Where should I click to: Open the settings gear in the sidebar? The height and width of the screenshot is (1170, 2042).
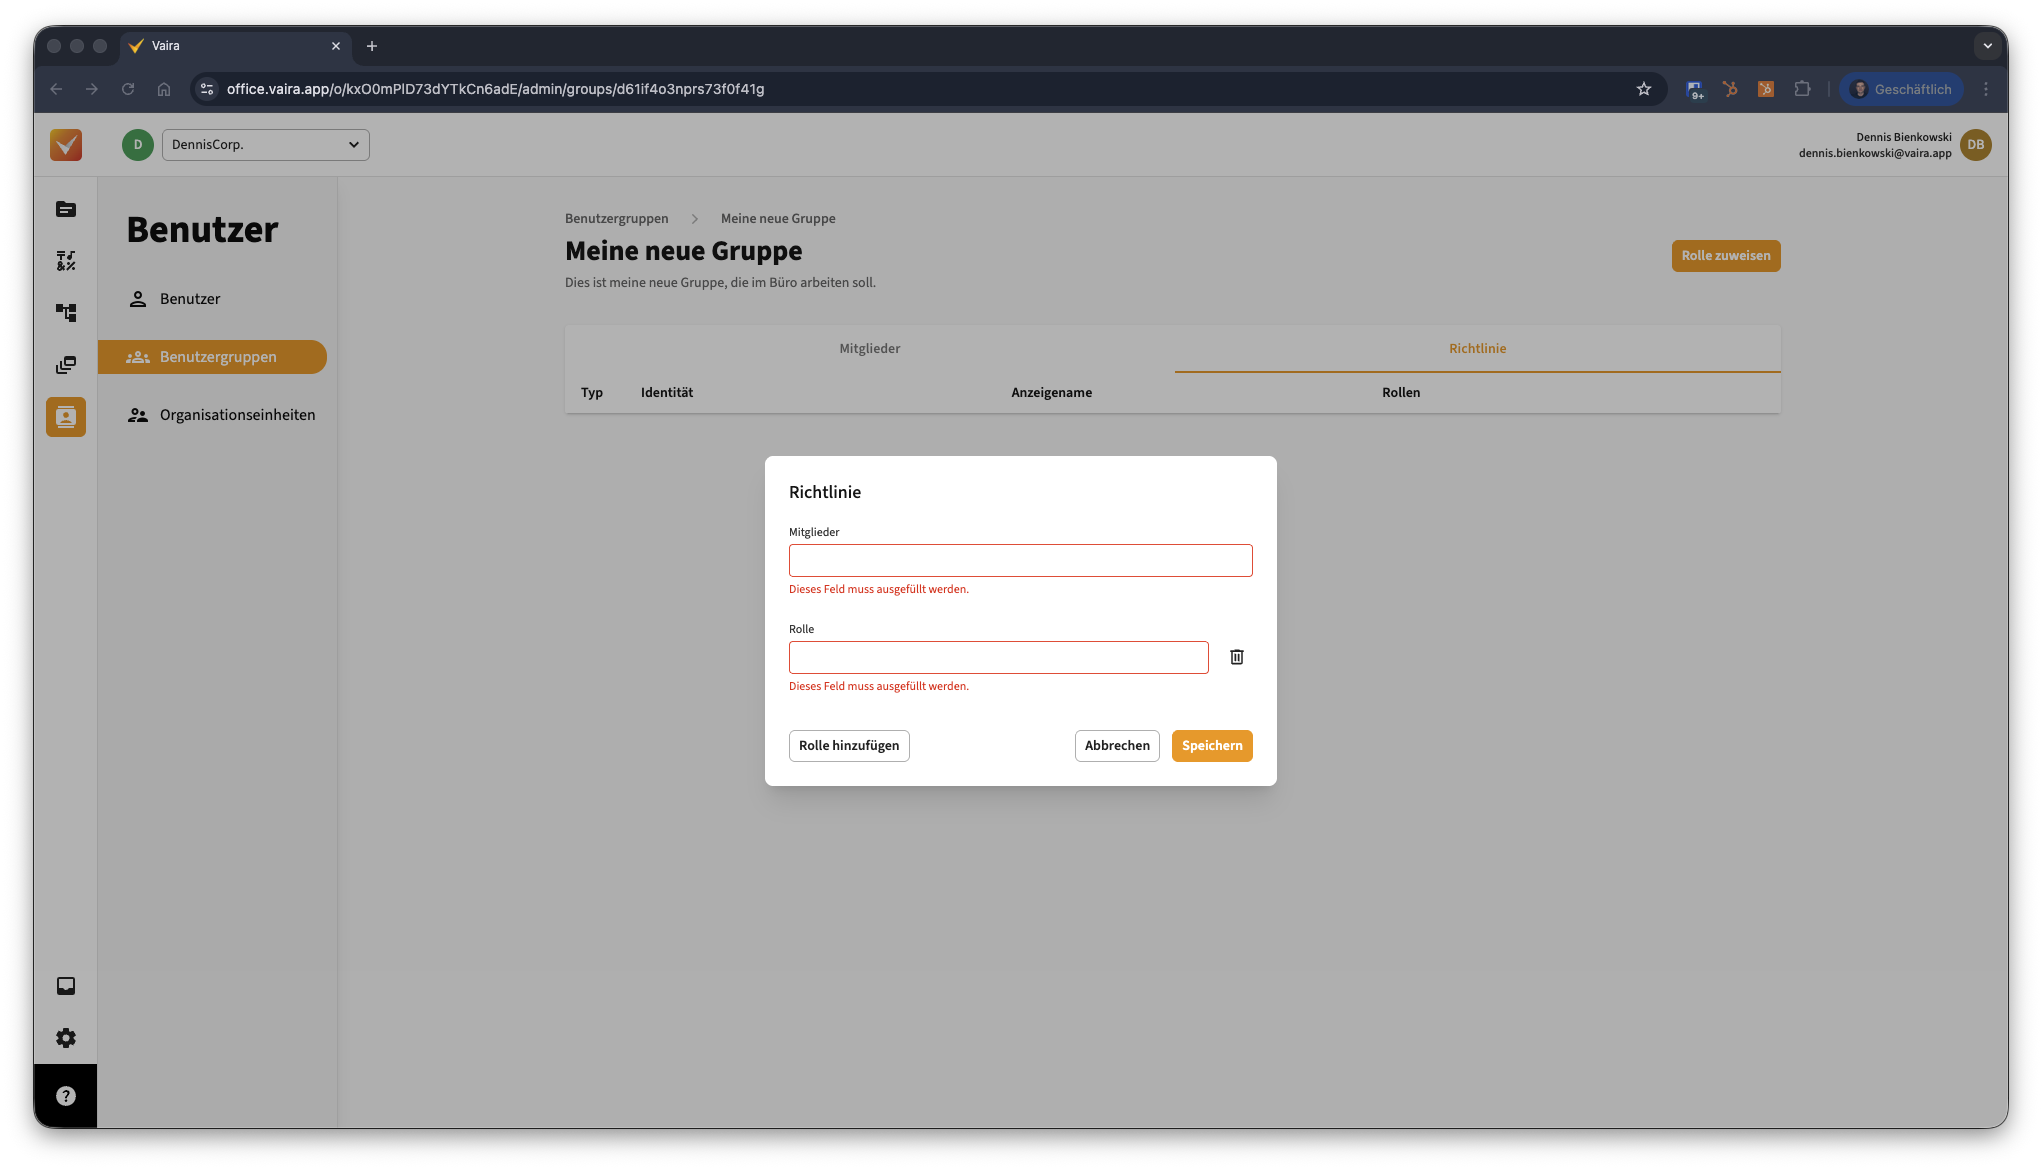[66, 1038]
